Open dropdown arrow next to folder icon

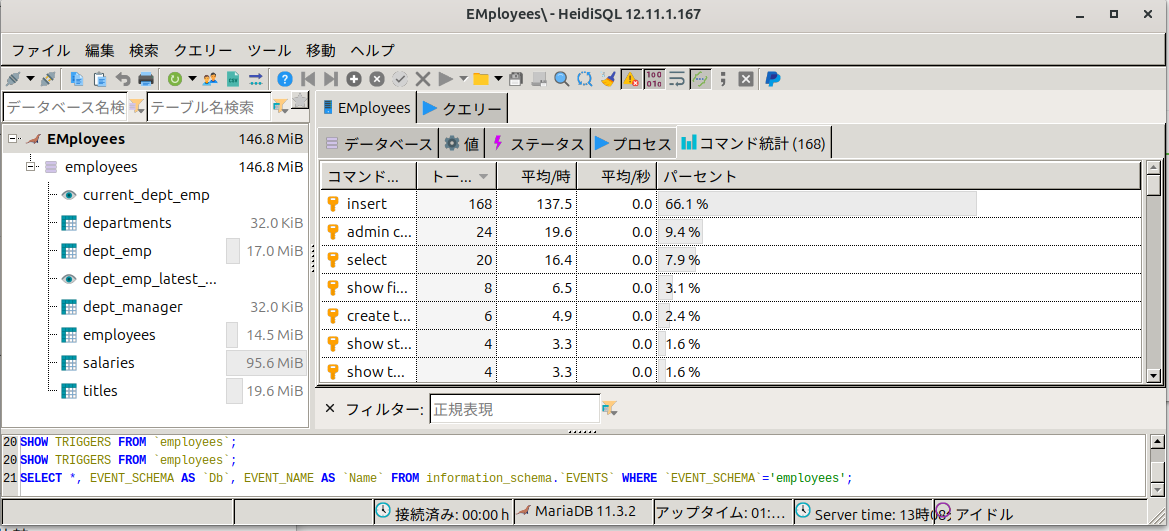498,78
